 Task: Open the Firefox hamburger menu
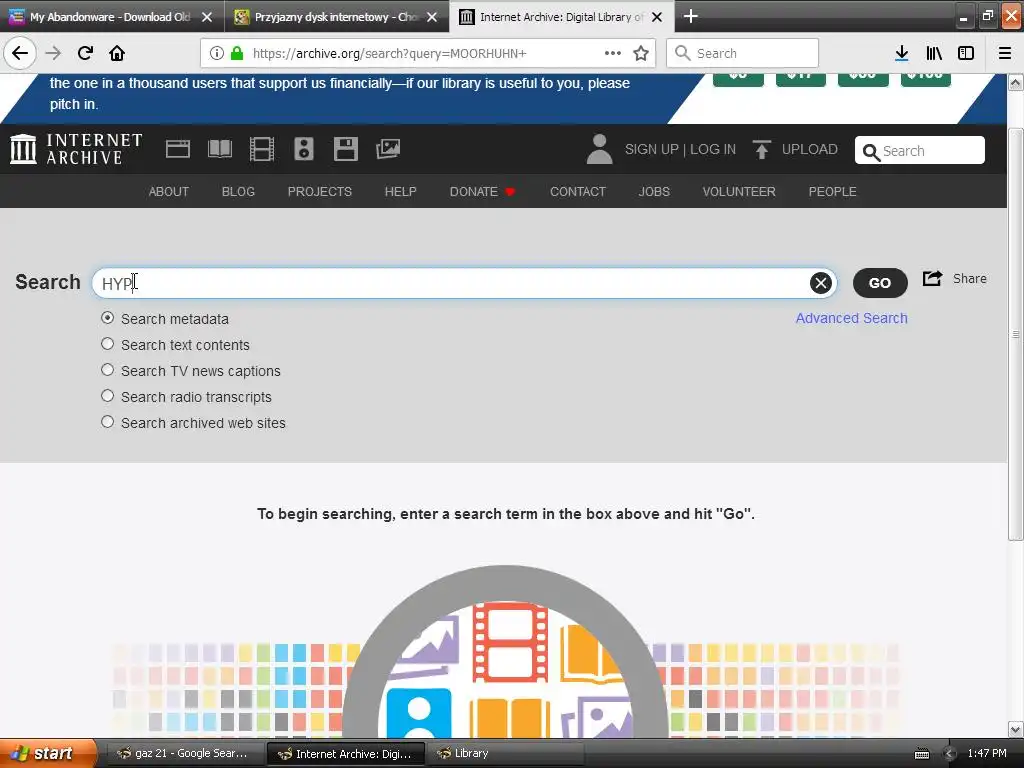(1004, 53)
